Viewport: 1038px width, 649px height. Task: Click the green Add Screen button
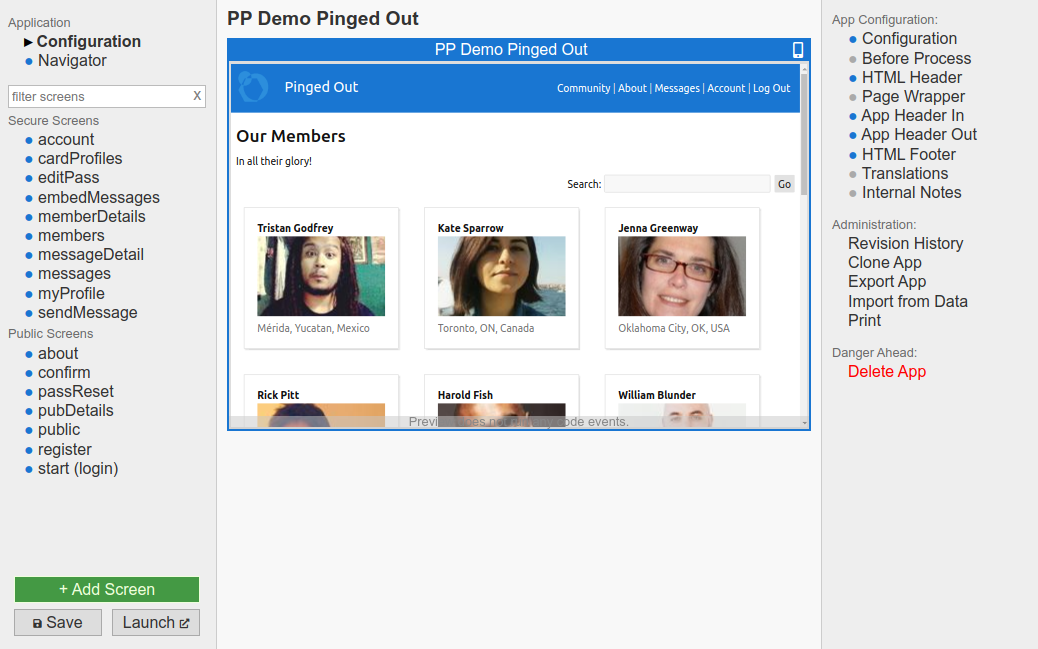[x=107, y=589]
